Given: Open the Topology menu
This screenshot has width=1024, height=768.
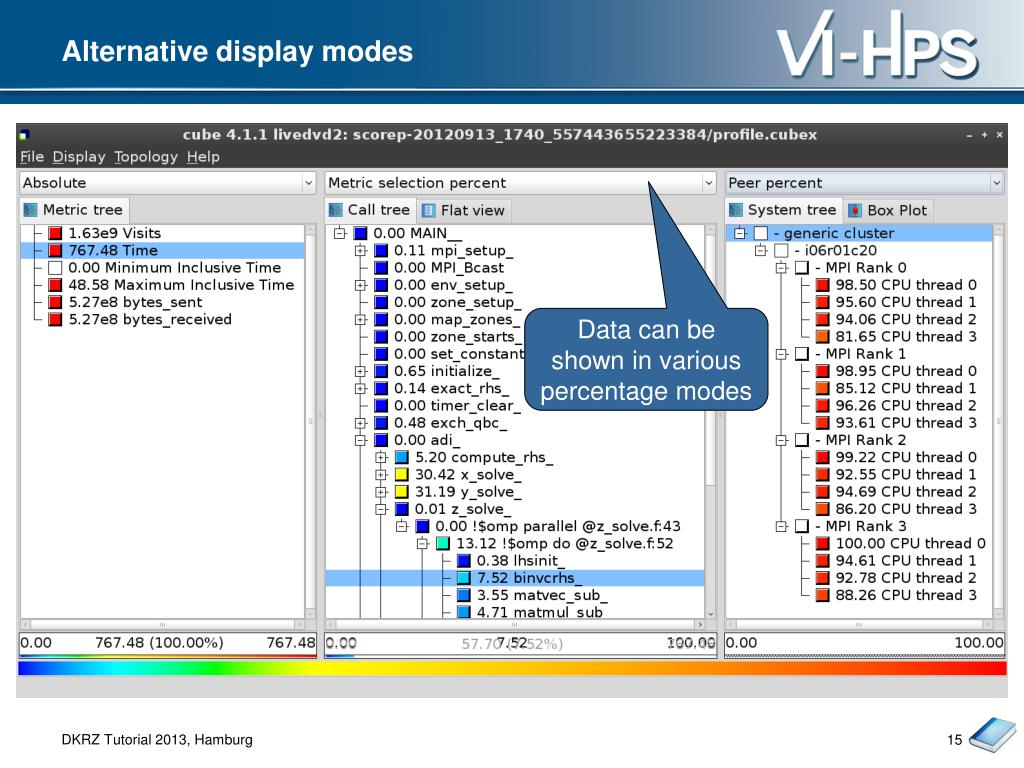Looking at the screenshot, I should tap(145, 157).
